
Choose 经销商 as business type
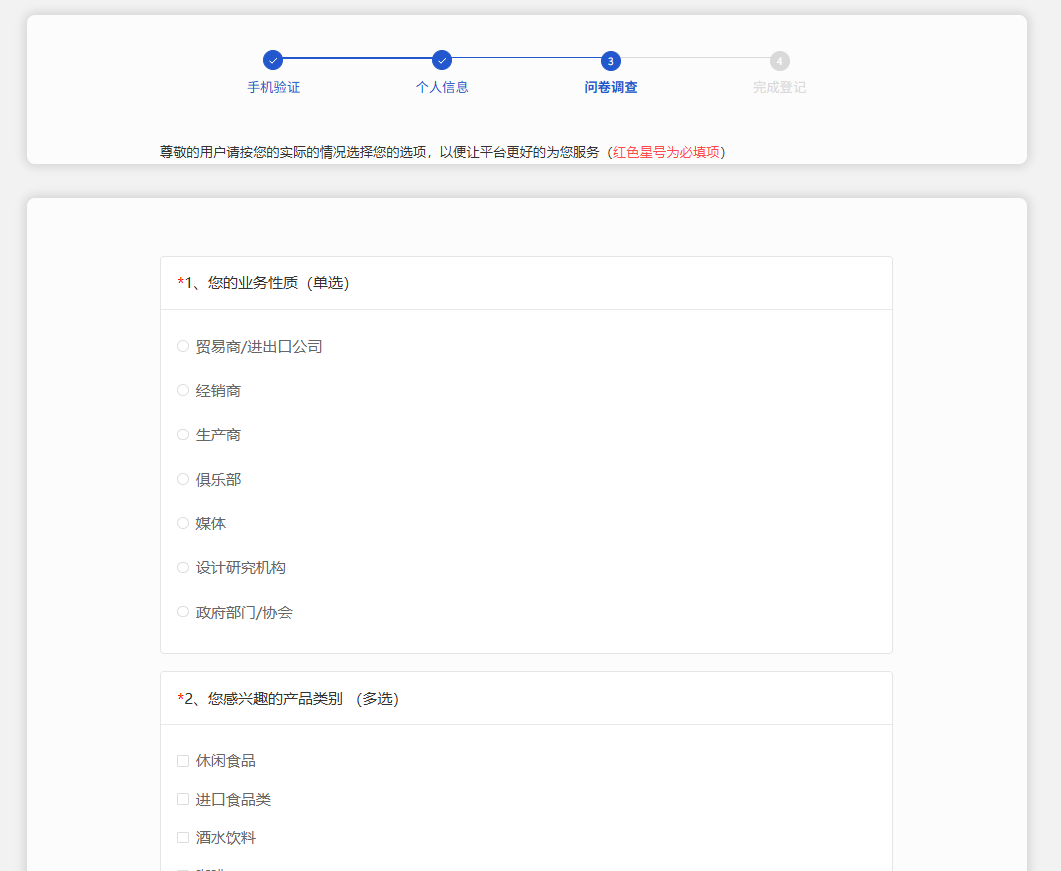[x=183, y=390]
